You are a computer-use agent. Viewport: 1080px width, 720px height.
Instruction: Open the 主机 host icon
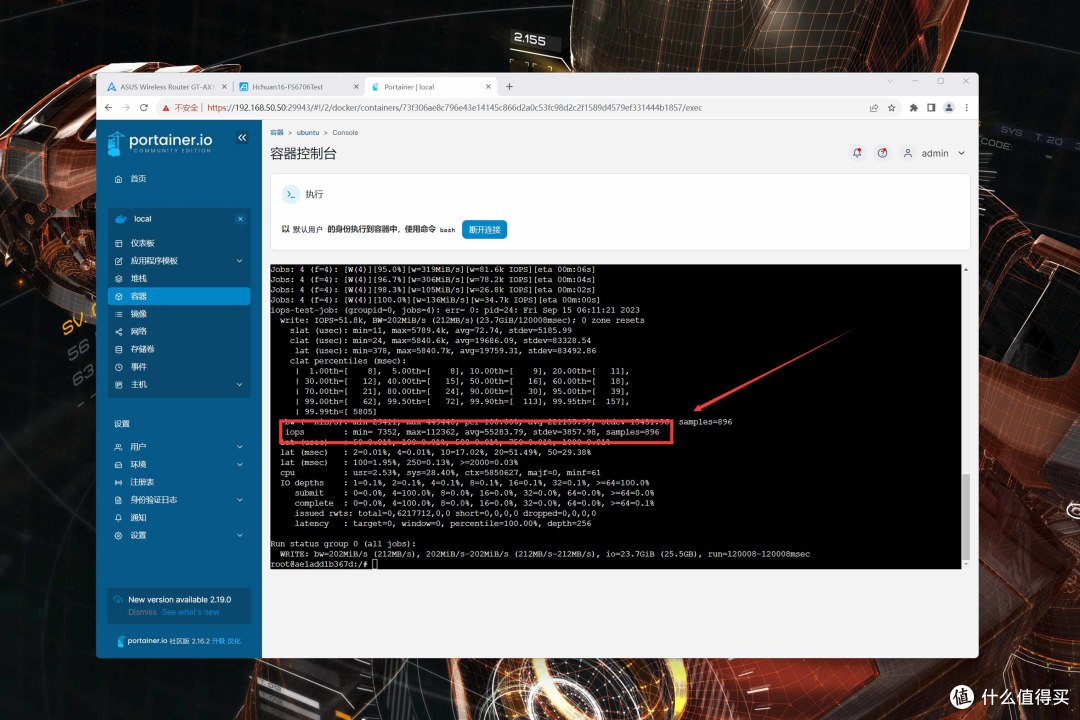coord(118,384)
